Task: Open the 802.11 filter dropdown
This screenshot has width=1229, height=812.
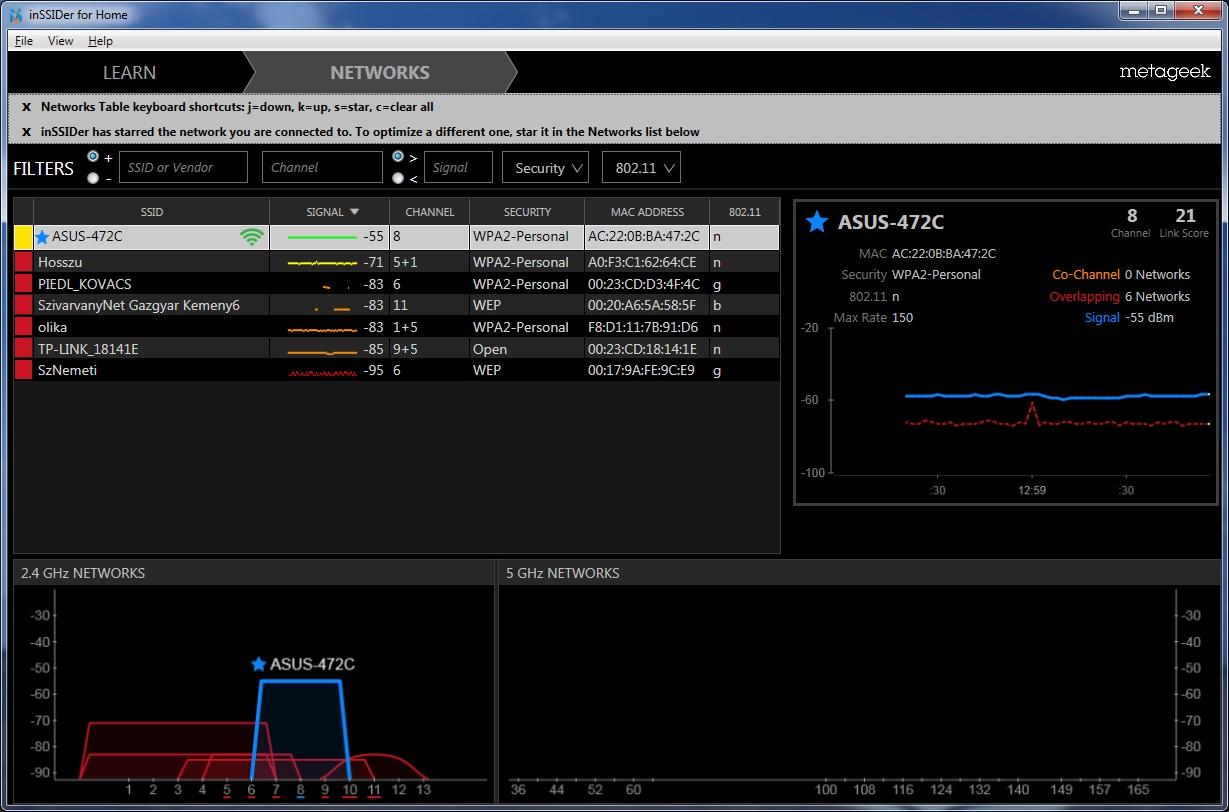Action: pyautogui.click(x=641, y=168)
